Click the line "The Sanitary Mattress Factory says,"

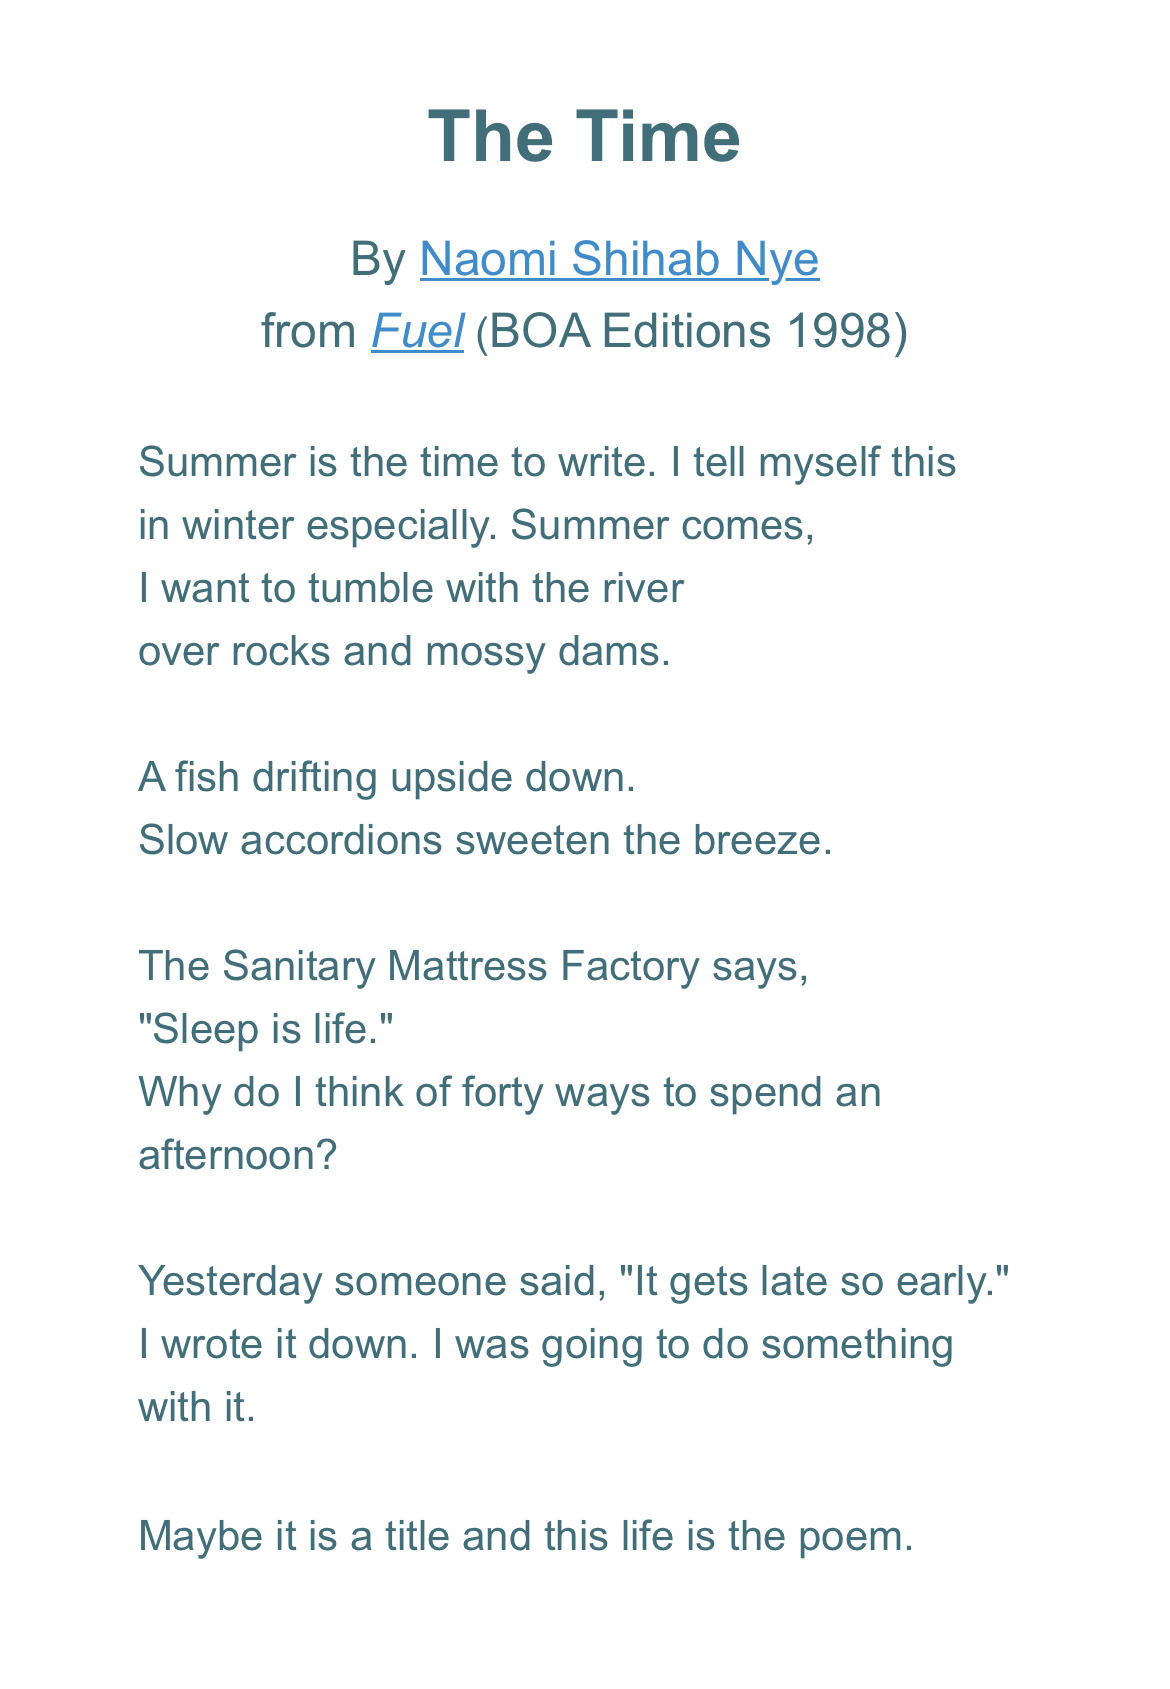tap(473, 966)
